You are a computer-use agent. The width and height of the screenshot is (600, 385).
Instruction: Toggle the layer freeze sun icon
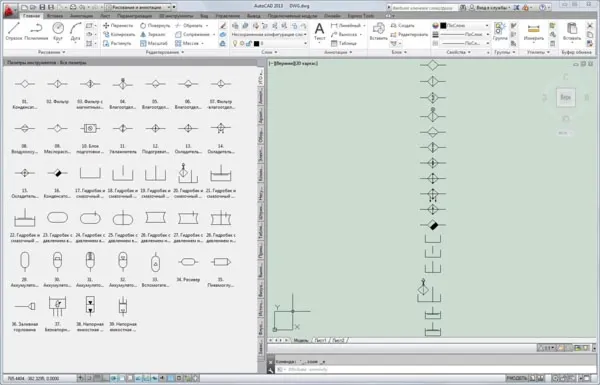tap(242, 44)
